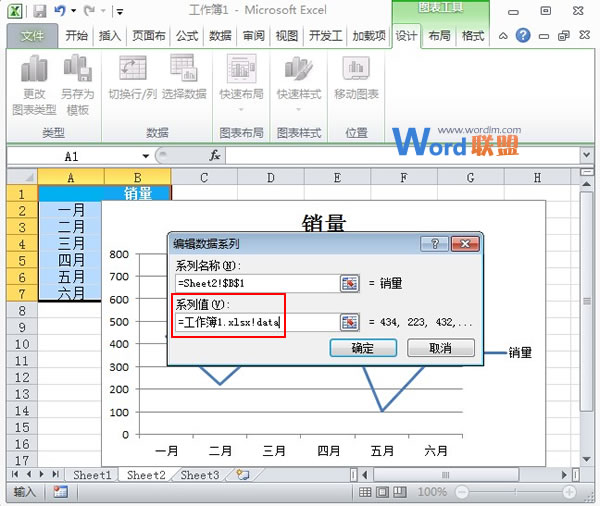Open the Customize Quick Access Toolbar dropdown
The image size is (600, 506).
(120, 12)
